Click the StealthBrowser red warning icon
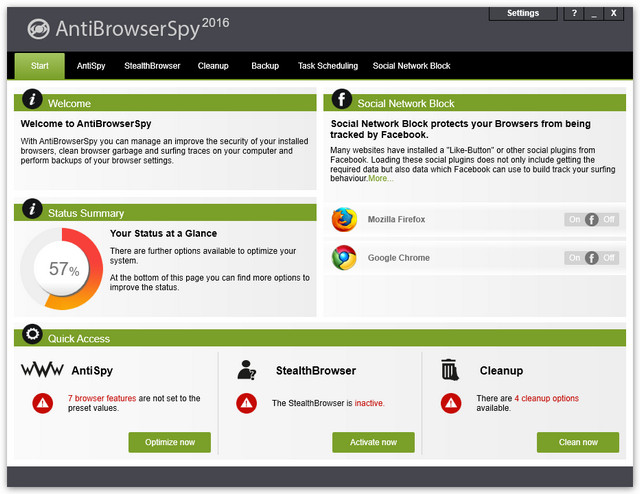 [x=247, y=403]
